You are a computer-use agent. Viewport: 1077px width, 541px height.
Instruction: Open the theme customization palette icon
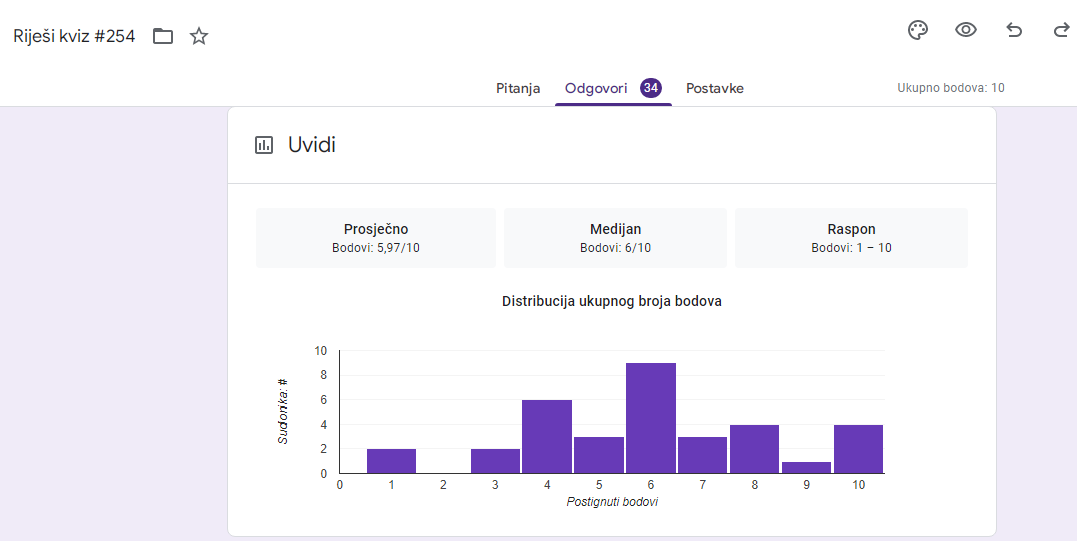click(x=918, y=30)
